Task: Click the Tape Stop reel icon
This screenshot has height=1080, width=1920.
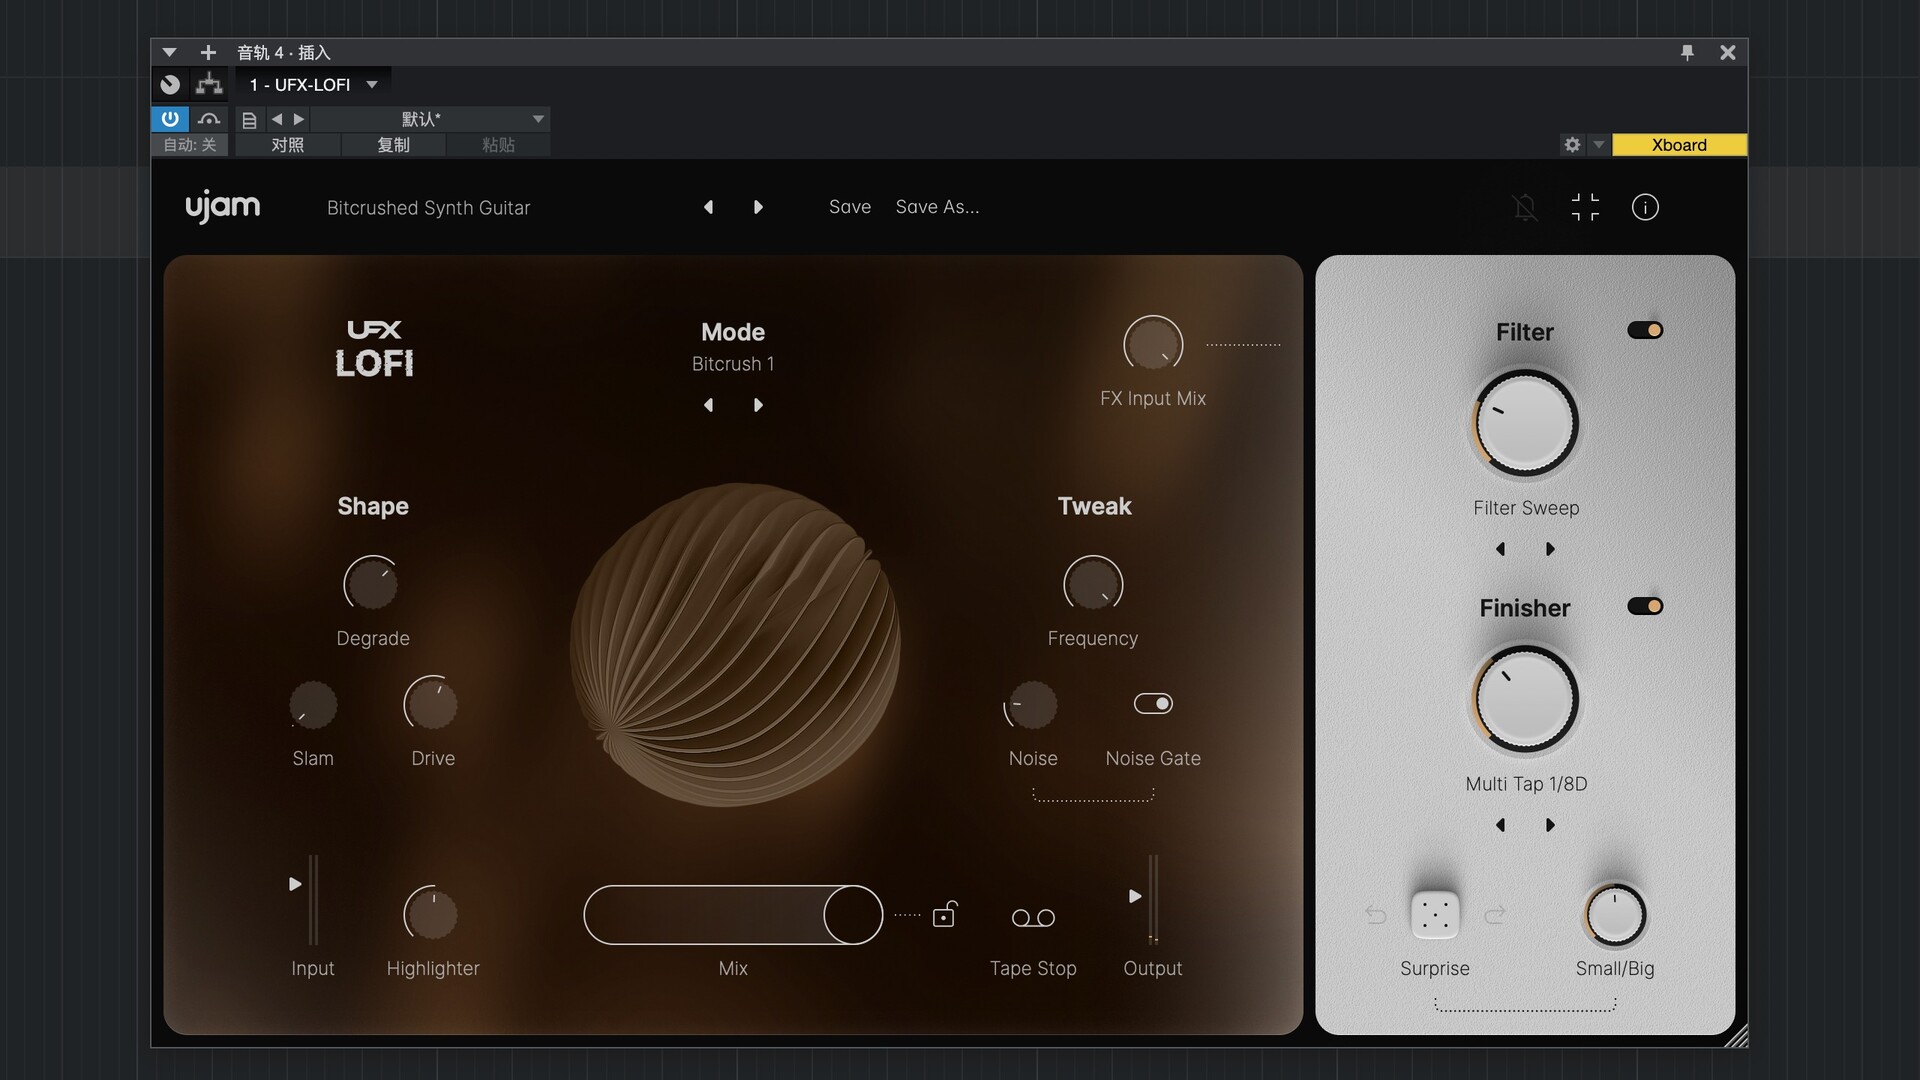Action: point(1033,918)
